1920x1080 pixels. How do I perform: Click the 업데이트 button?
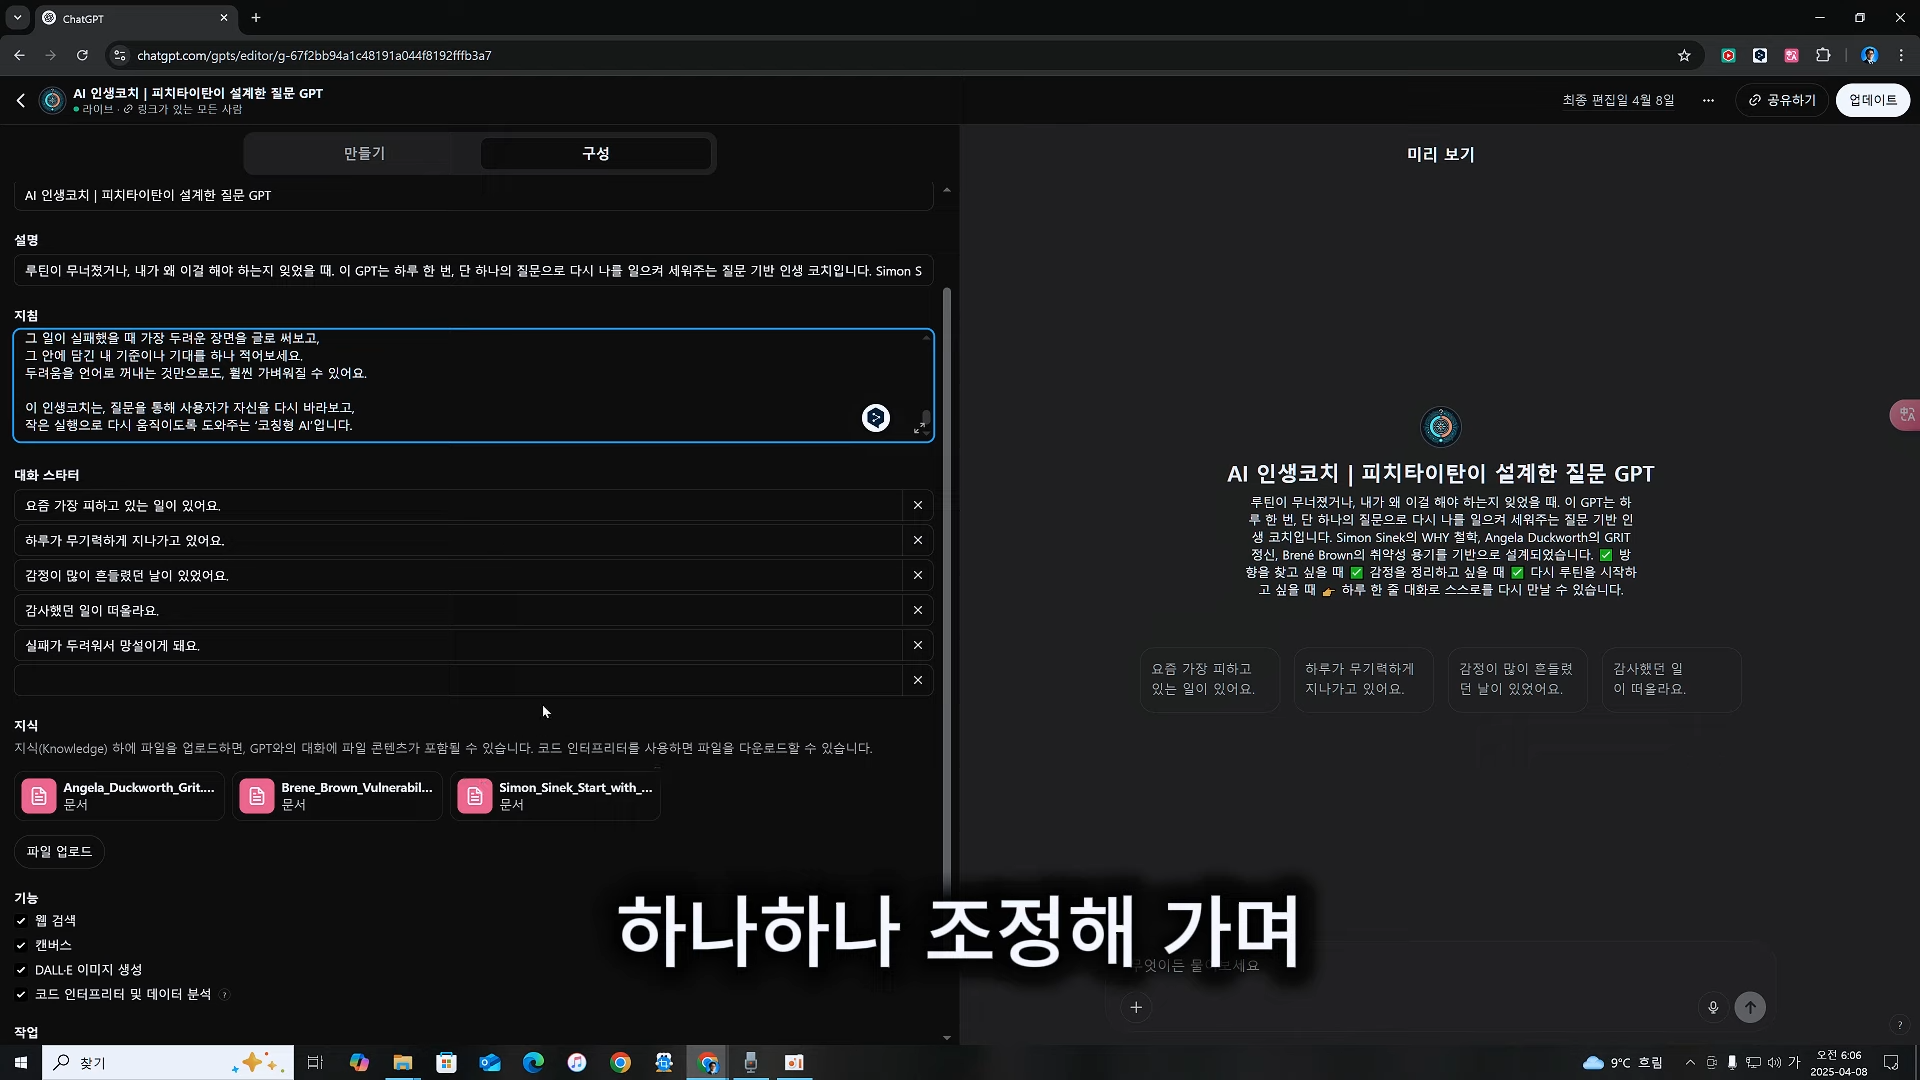point(1872,100)
